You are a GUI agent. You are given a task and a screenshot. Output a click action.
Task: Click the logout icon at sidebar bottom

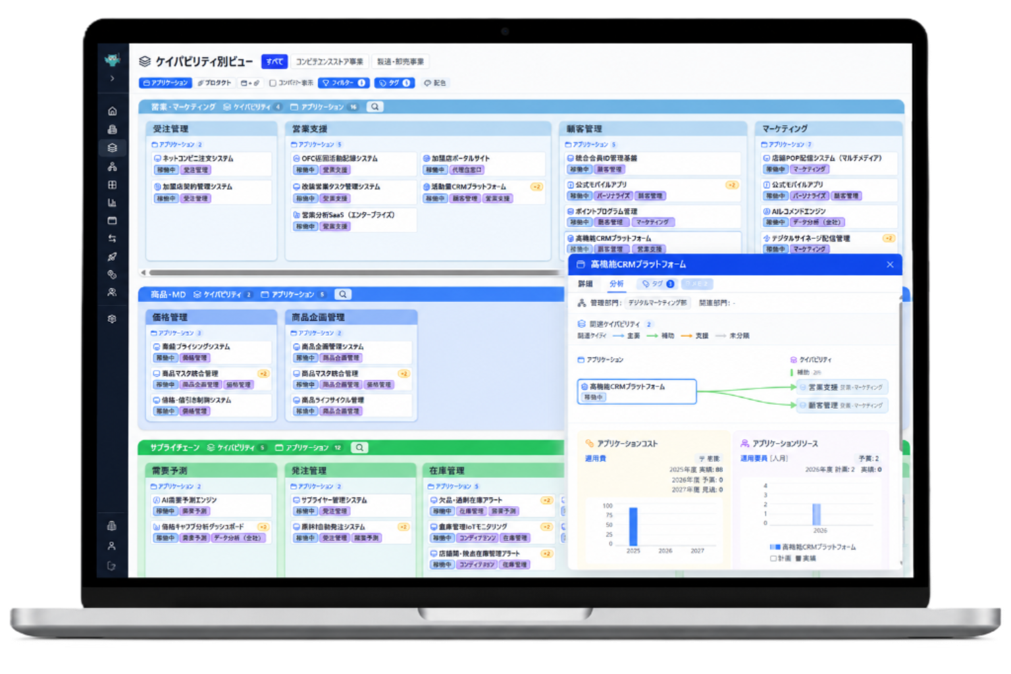tap(112, 566)
